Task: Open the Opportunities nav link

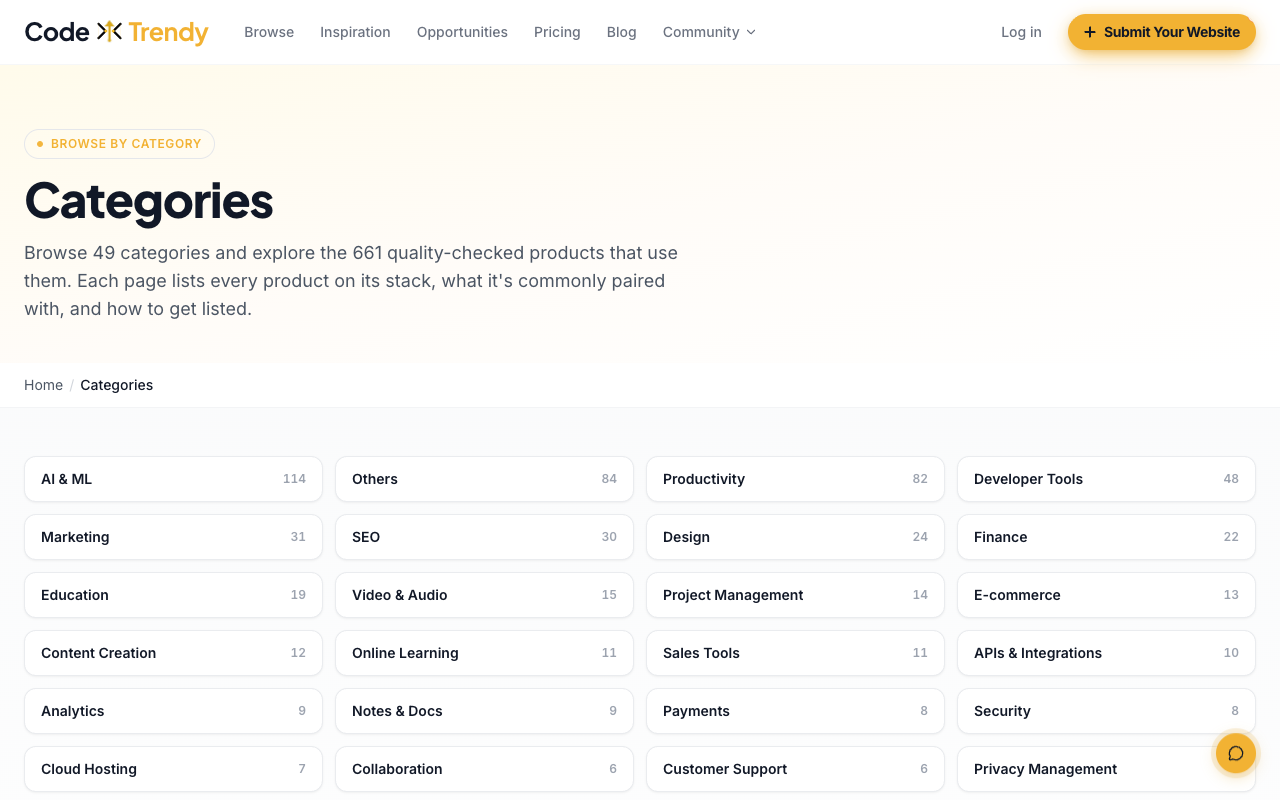Action: pos(462,32)
